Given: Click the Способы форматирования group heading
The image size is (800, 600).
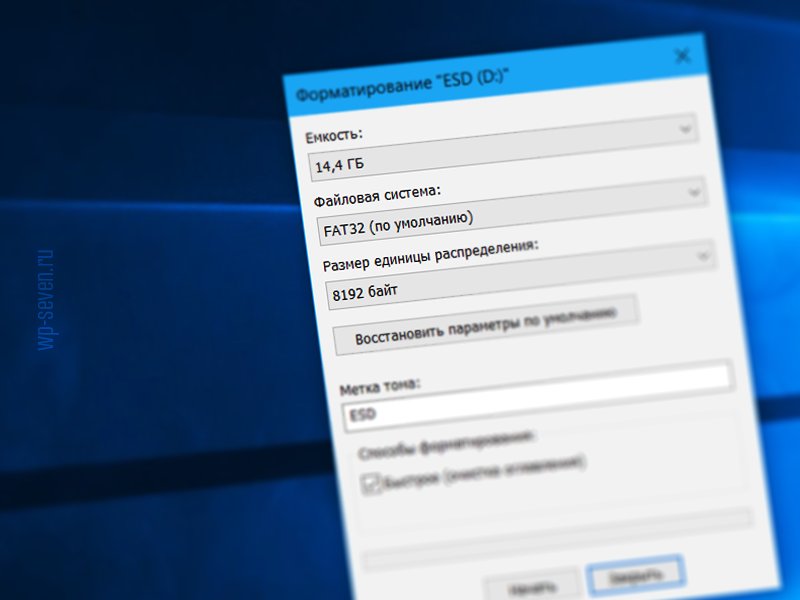Looking at the screenshot, I should point(446,445).
